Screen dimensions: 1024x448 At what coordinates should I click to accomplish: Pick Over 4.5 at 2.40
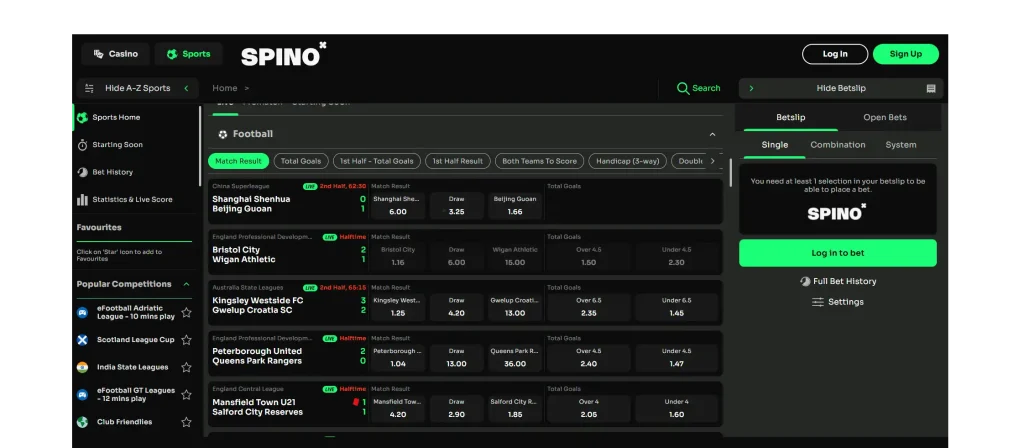tap(588, 358)
